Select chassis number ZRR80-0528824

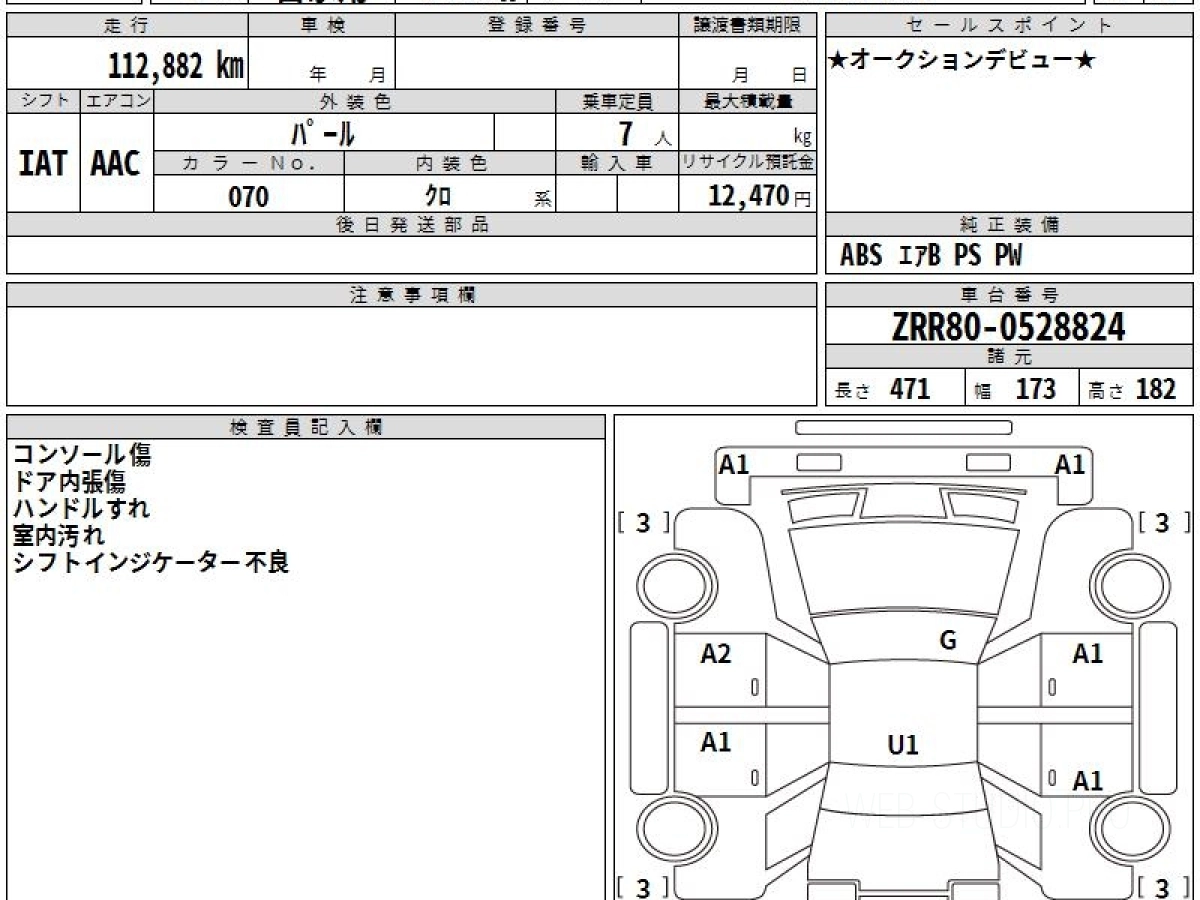[x=1009, y=326]
